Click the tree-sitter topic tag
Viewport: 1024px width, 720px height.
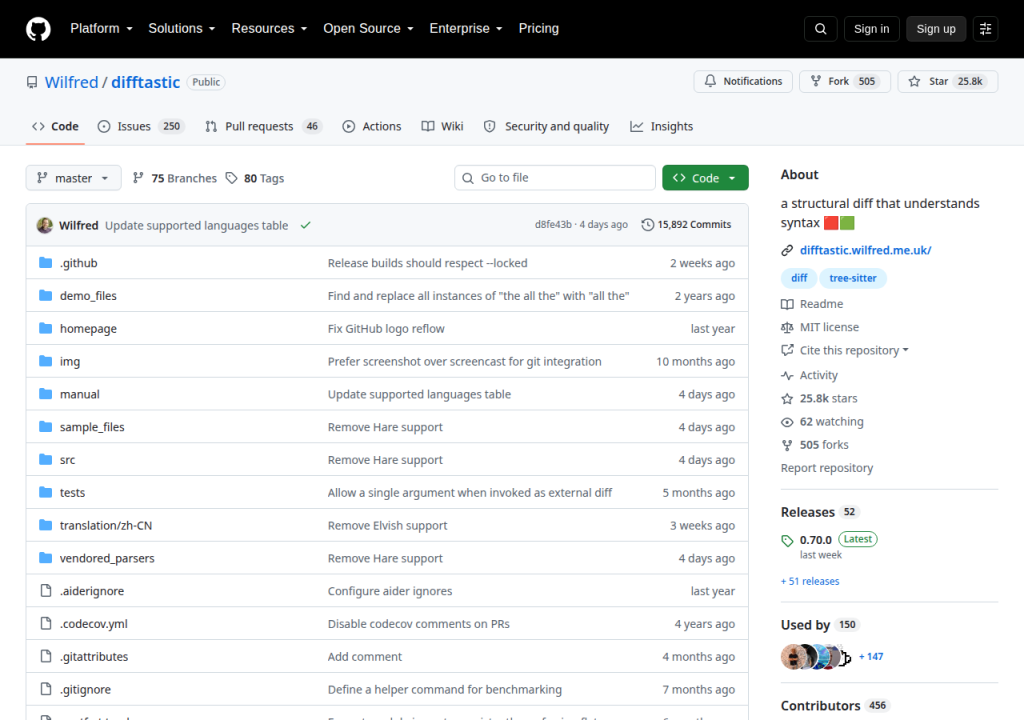click(853, 278)
